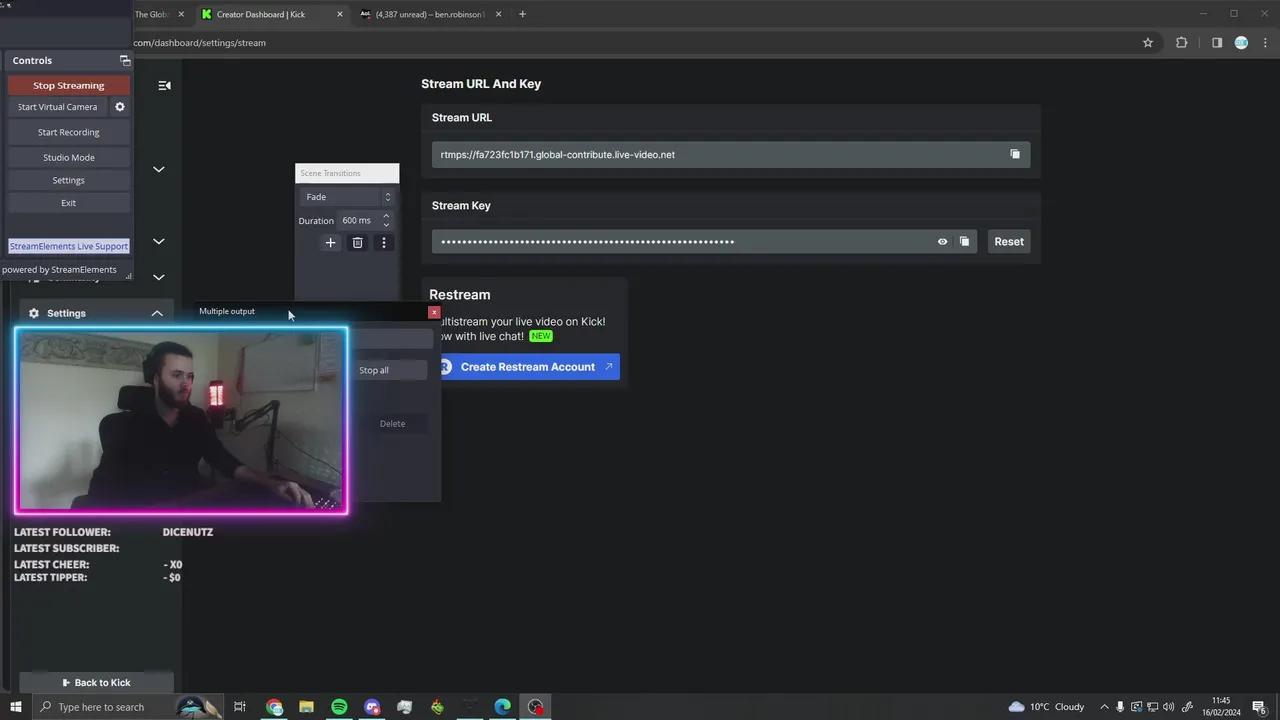Click Exit in the OBS Controls dock

(69, 203)
